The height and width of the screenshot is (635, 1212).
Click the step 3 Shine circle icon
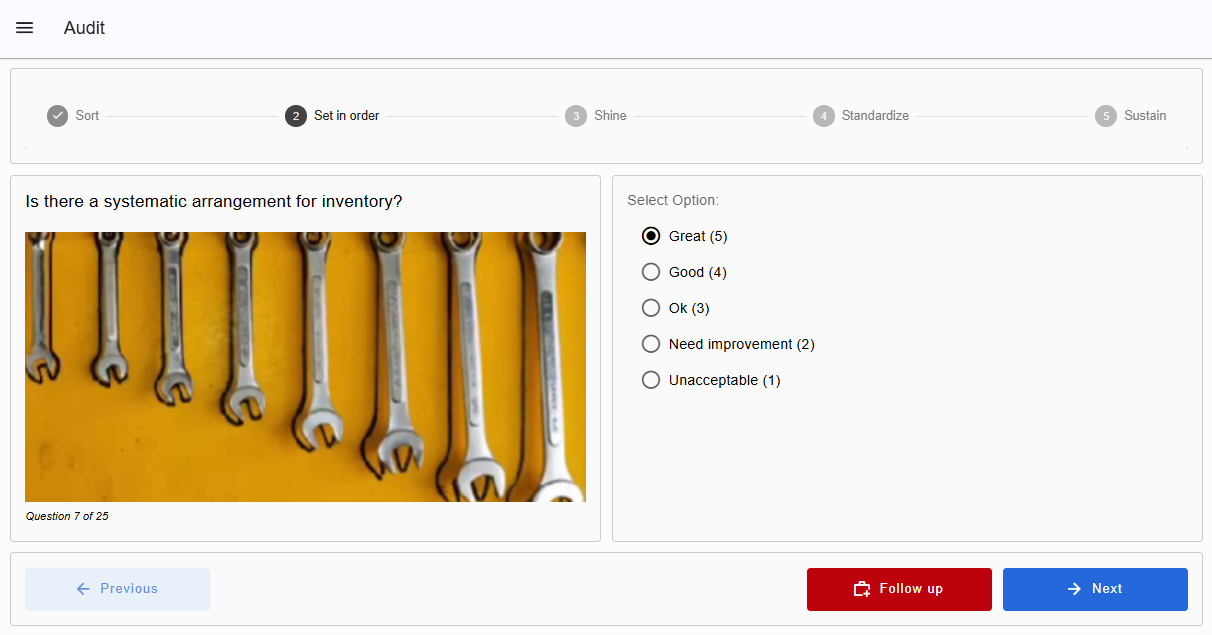(575, 116)
